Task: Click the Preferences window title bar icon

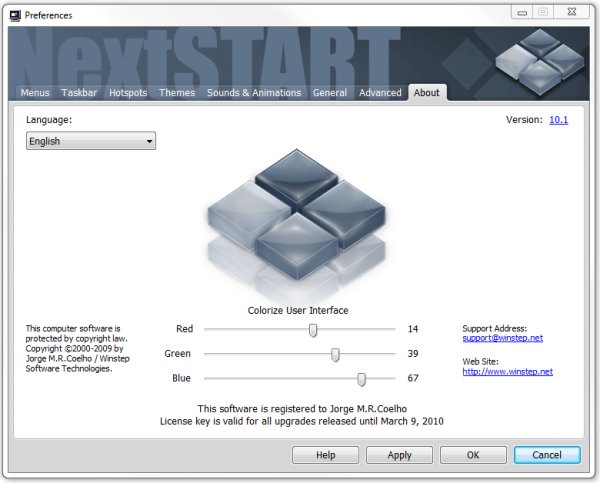Action: click(13, 15)
